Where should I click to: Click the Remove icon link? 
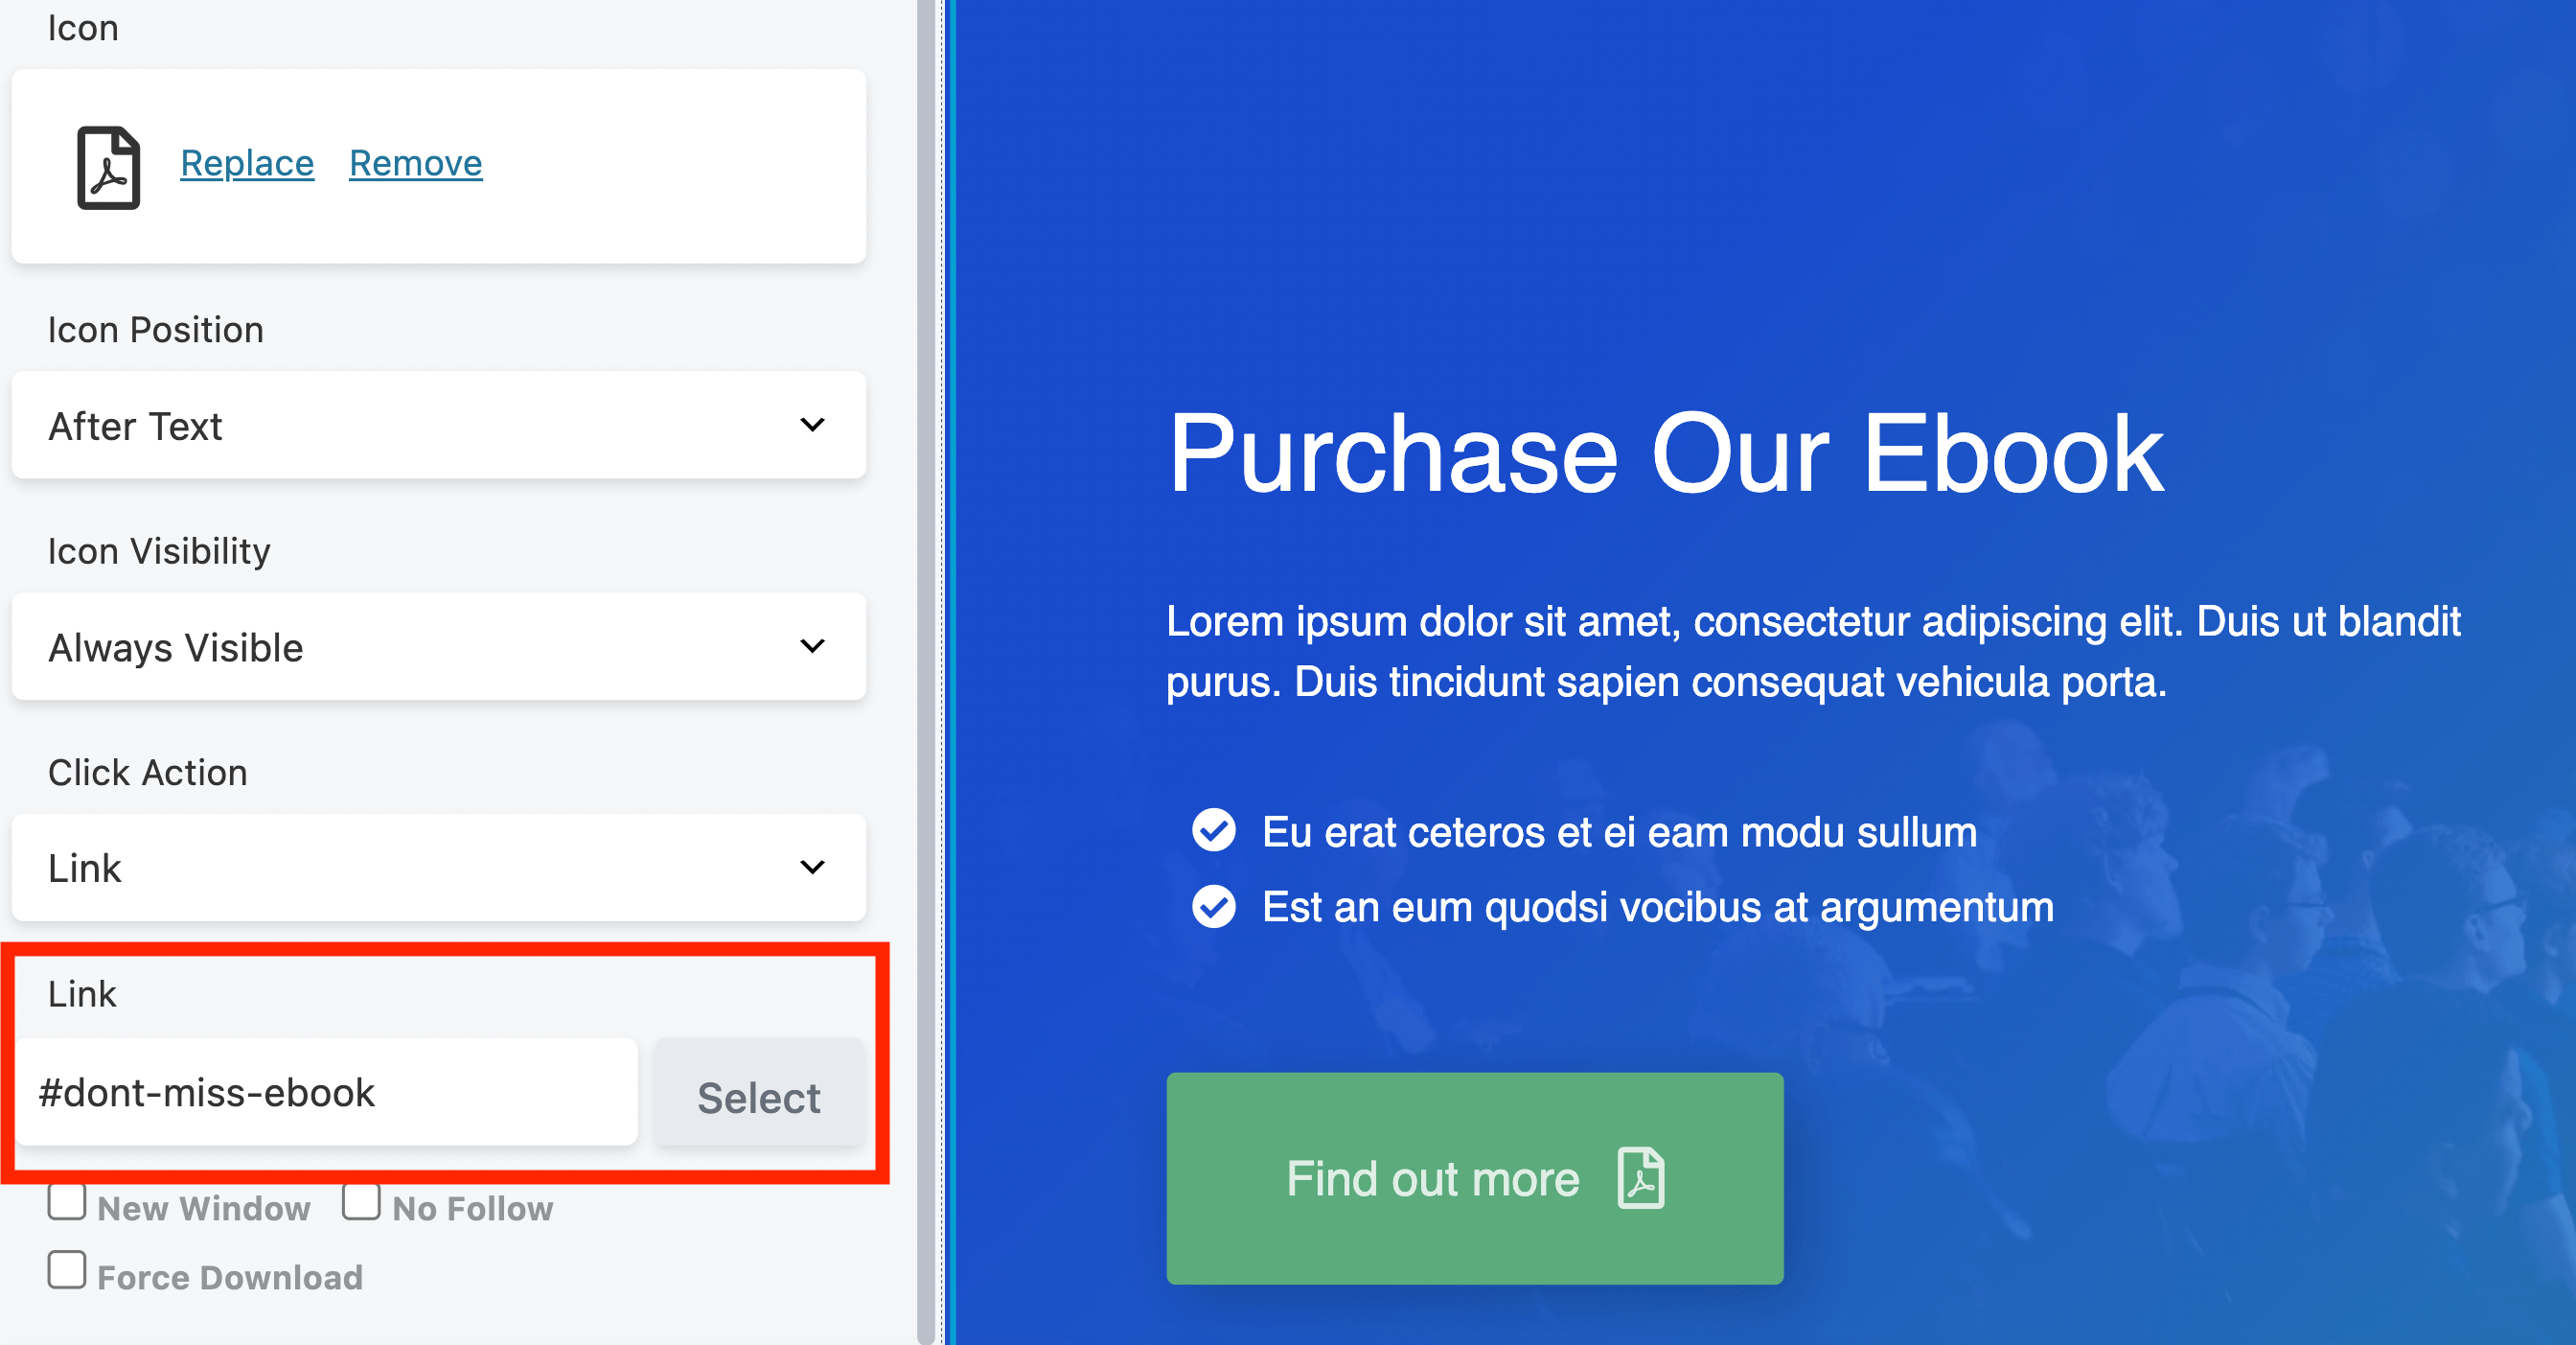[415, 163]
